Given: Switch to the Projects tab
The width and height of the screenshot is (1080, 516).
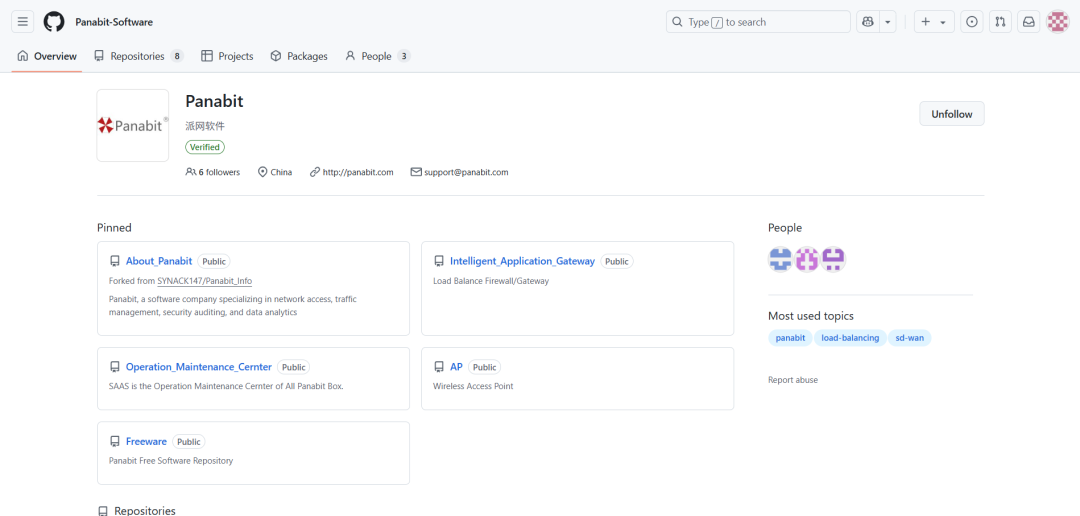Looking at the screenshot, I should coord(227,56).
